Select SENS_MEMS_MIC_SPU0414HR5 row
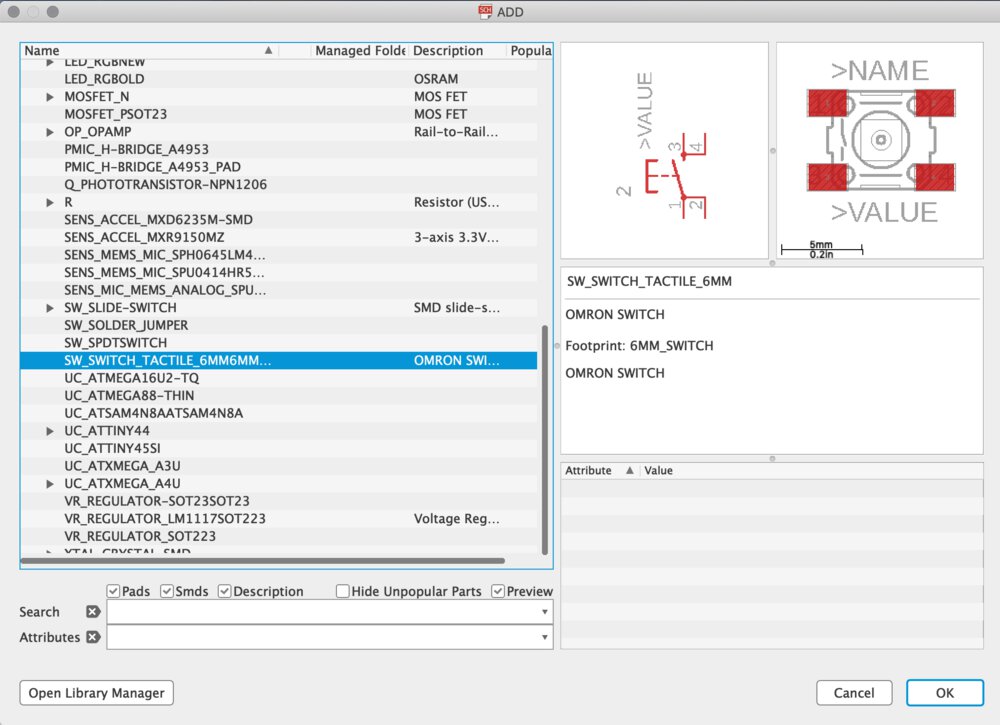 pos(279,273)
